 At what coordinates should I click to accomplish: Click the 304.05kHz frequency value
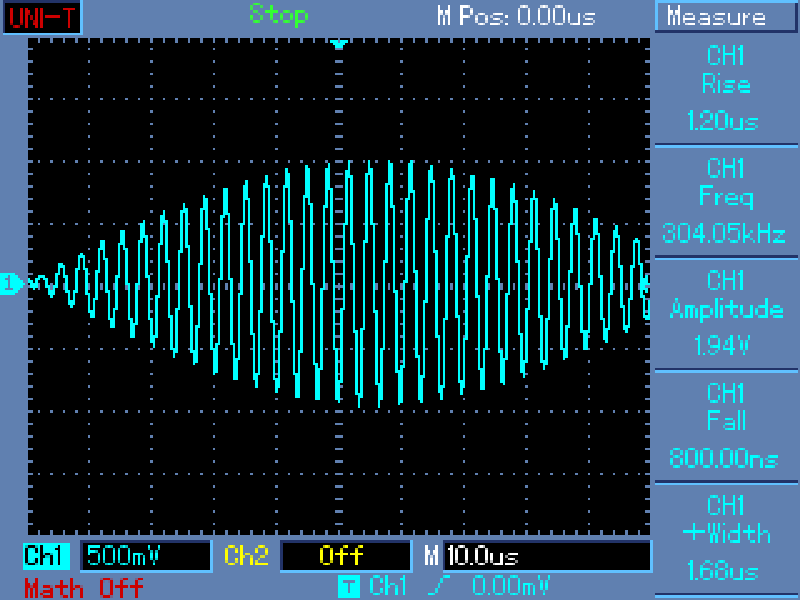click(723, 234)
